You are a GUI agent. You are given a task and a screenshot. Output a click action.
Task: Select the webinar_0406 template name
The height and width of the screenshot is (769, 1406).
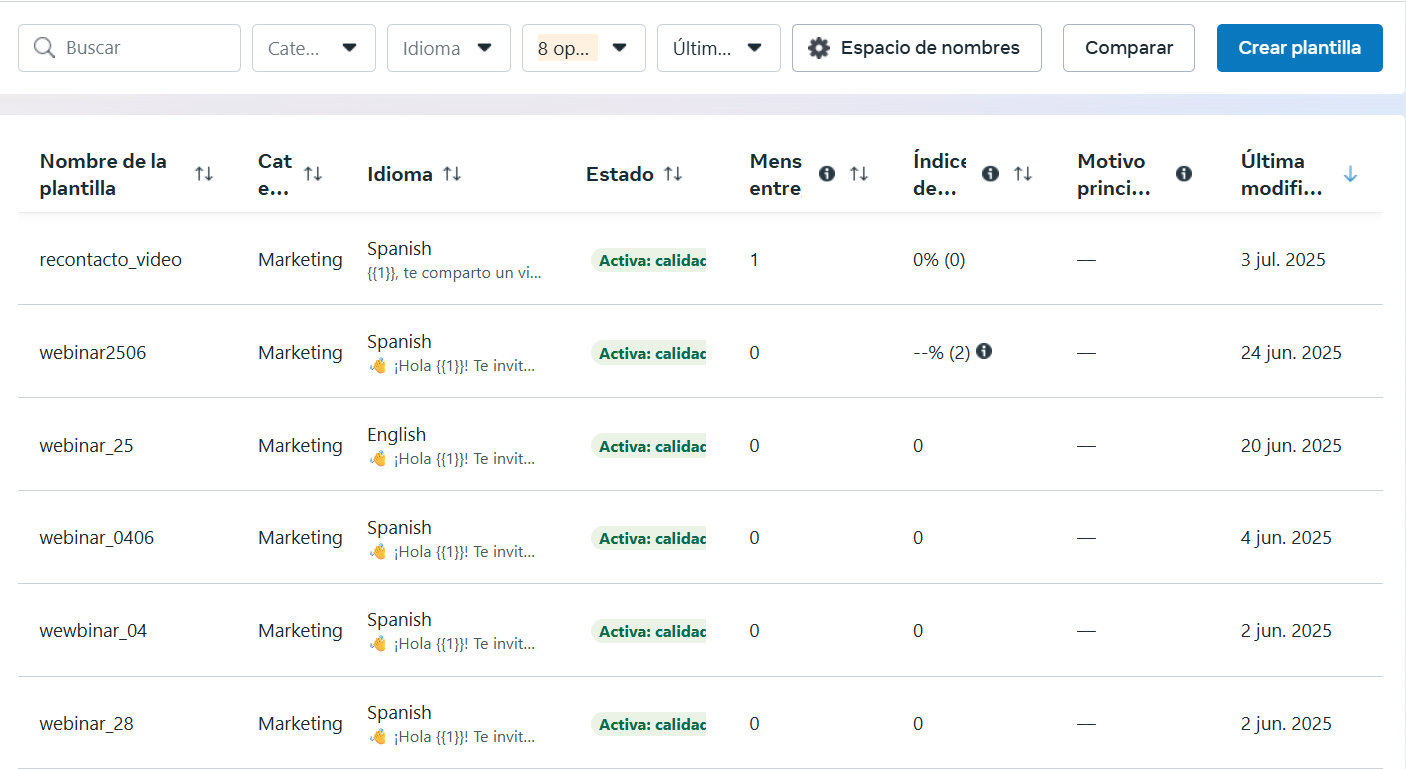point(97,538)
